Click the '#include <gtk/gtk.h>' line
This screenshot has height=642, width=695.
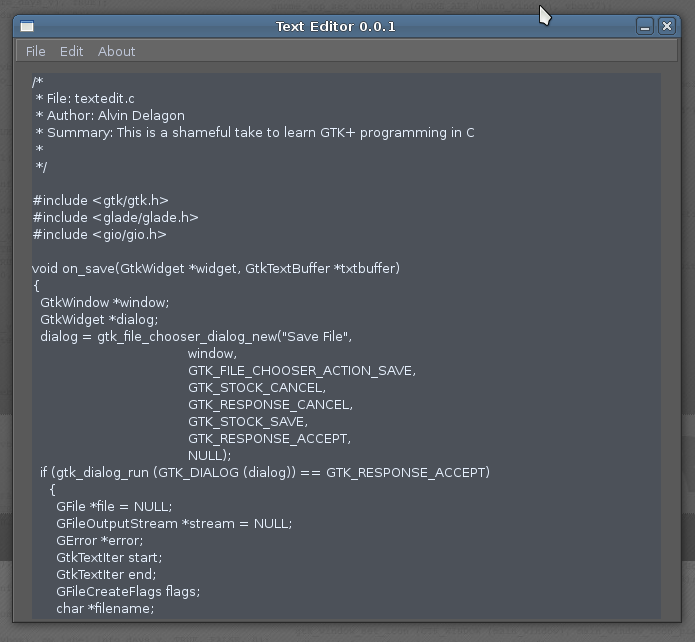[101, 200]
